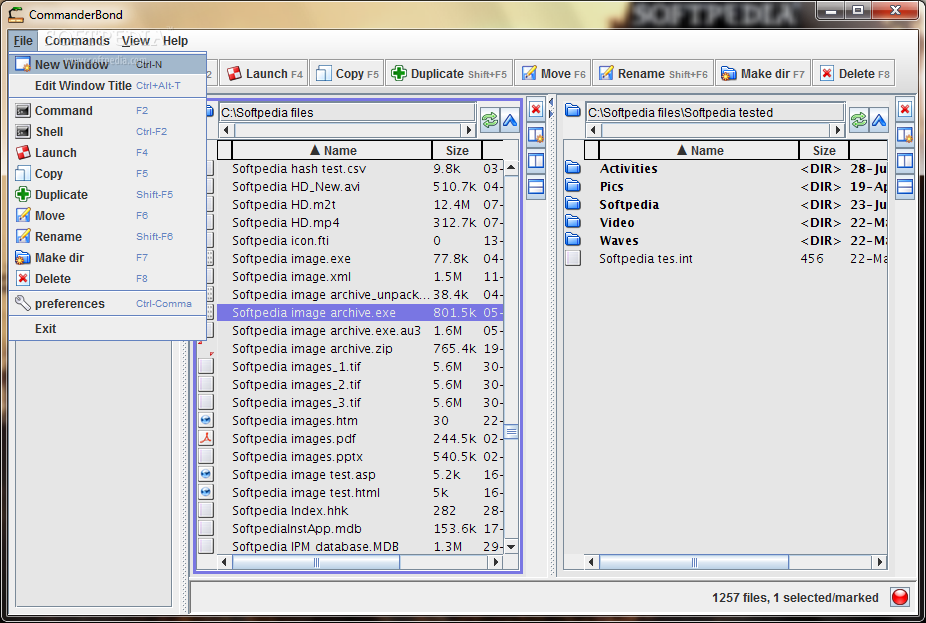Split left panel horizontally
This screenshot has height=623, width=926.
(x=536, y=187)
